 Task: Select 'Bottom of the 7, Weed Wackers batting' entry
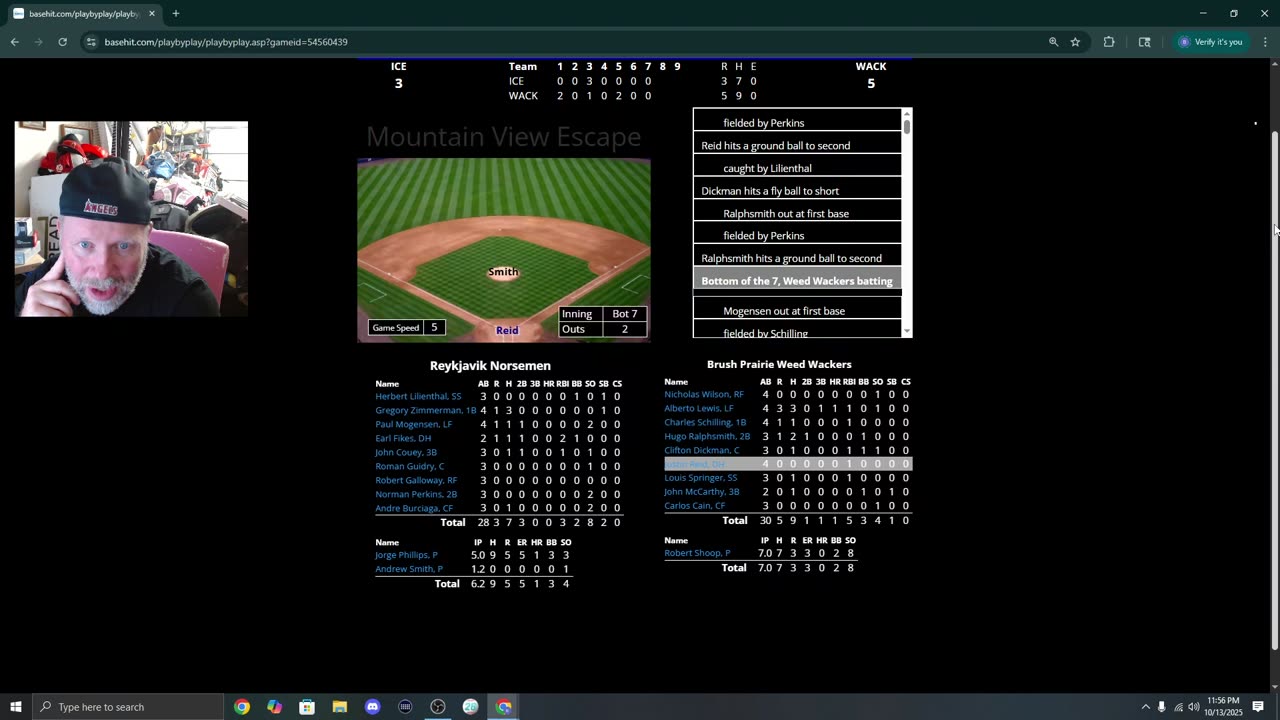pos(797,281)
